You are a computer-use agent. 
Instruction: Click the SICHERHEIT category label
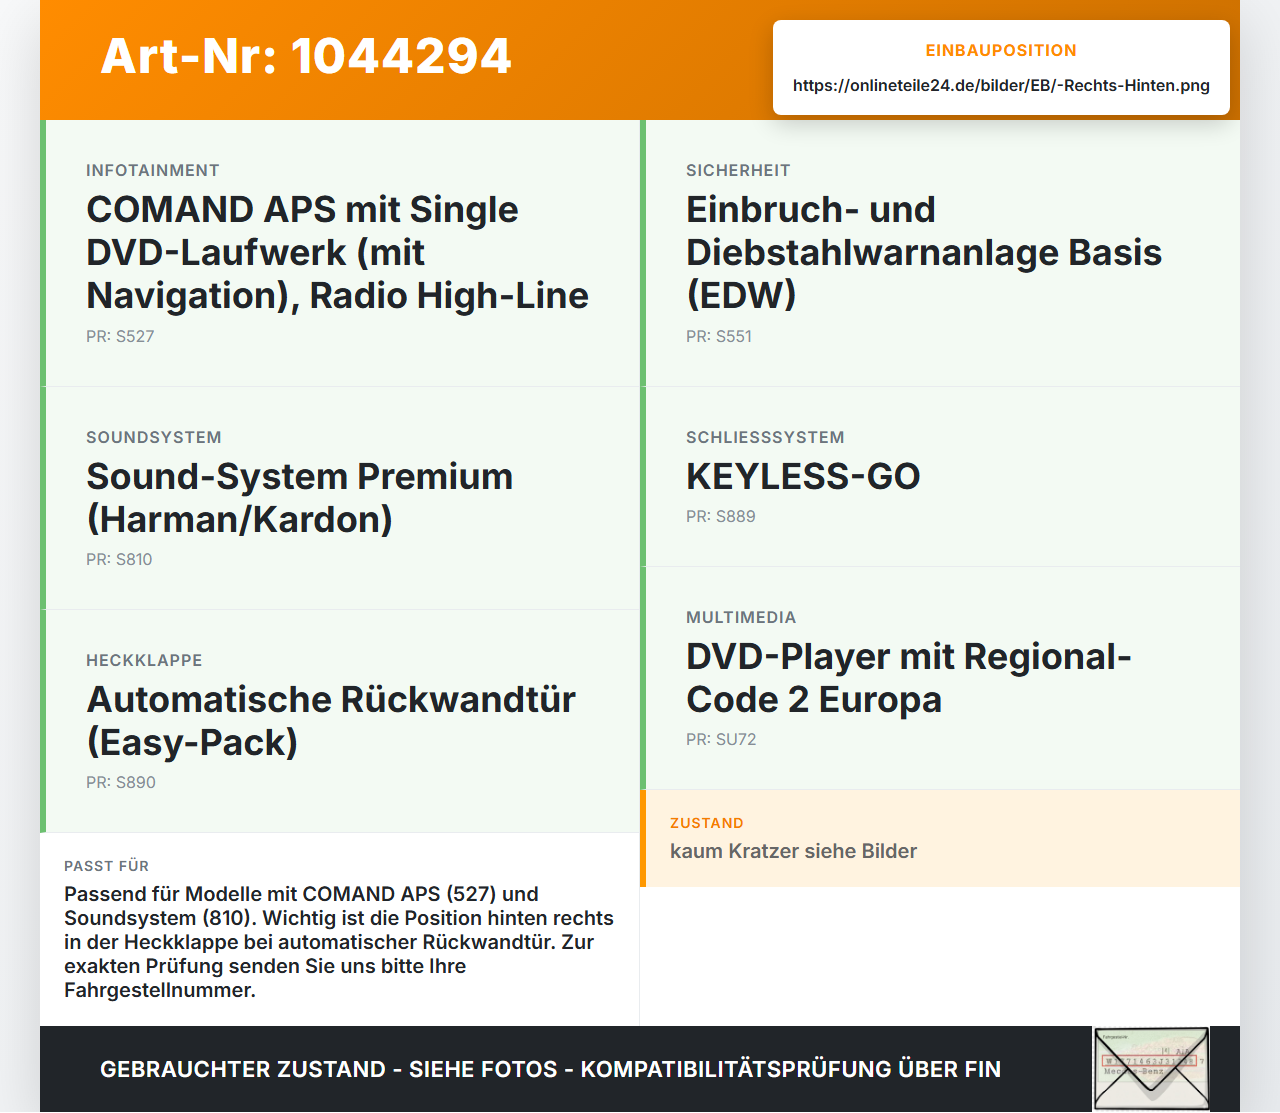tap(738, 170)
